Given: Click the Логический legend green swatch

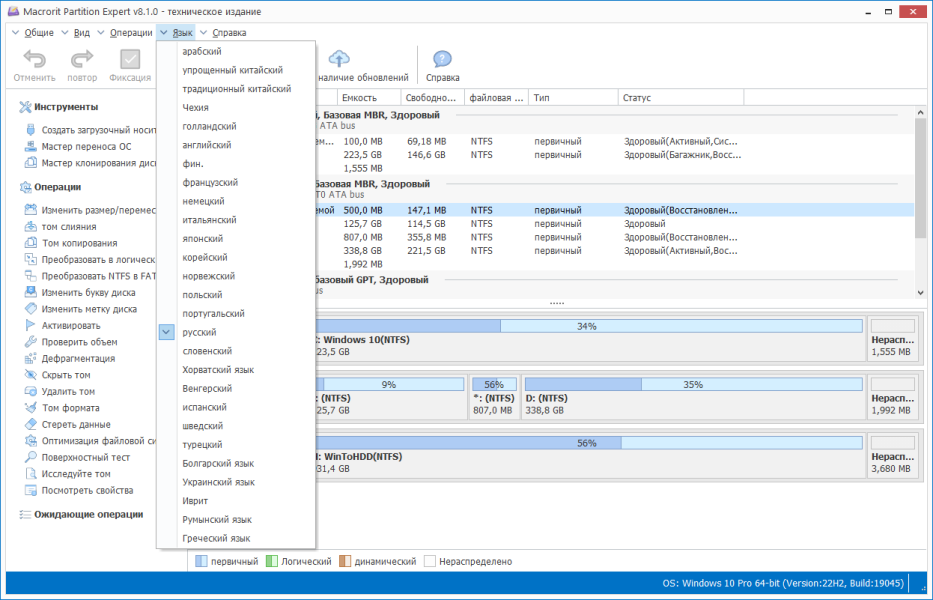Looking at the screenshot, I should pos(272,561).
